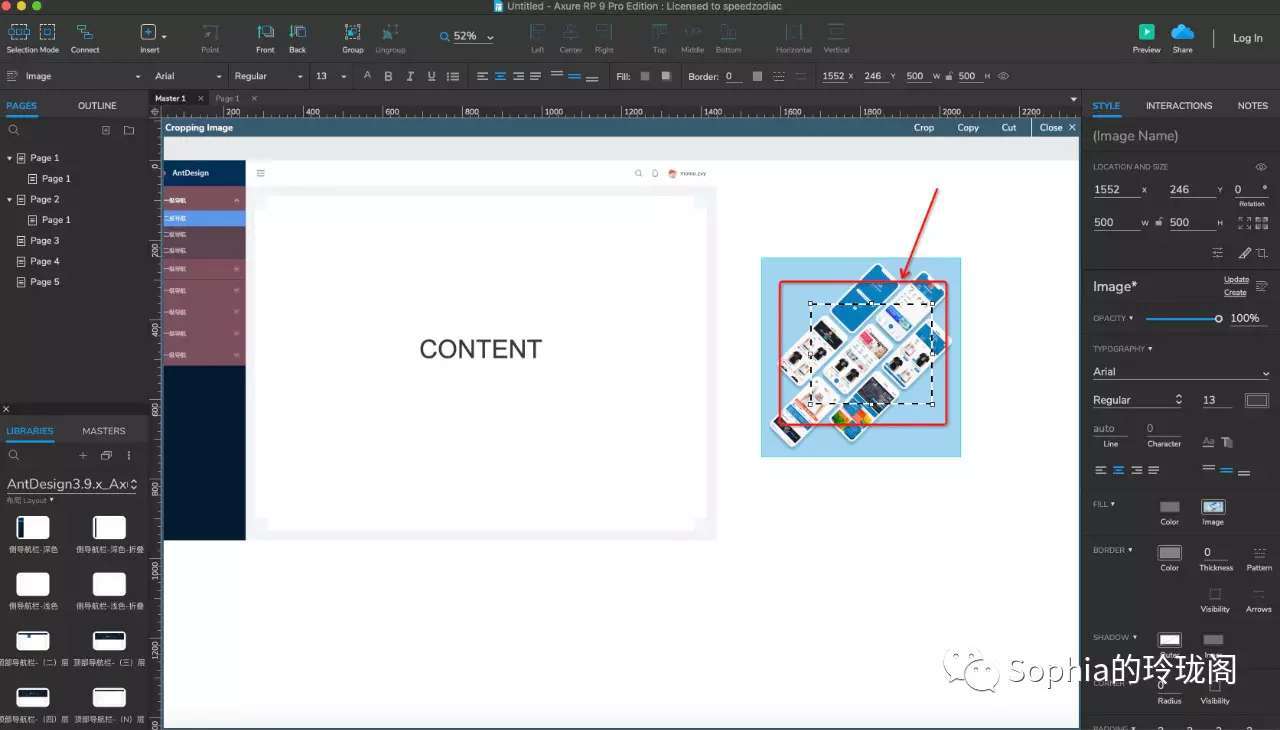The image size is (1280, 730).
Task: Click the Log In button
Action: tap(1247, 38)
